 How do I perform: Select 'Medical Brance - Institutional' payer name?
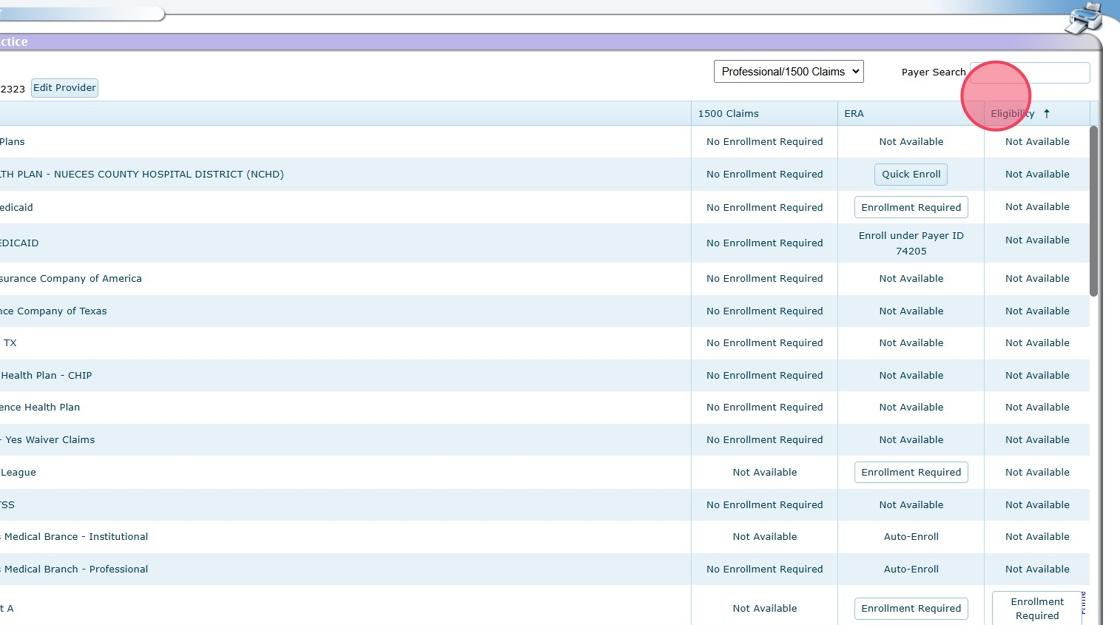click(76, 536)
